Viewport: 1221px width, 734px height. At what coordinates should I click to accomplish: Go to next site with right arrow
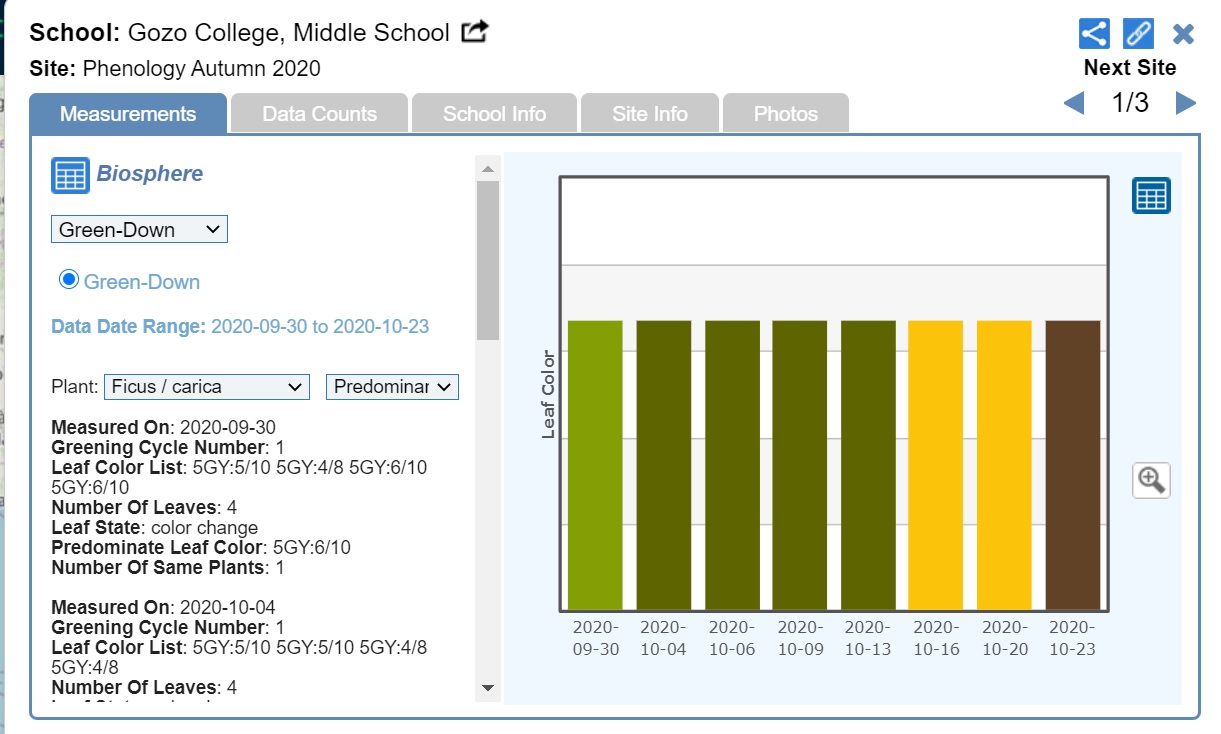pos(1186,103)
